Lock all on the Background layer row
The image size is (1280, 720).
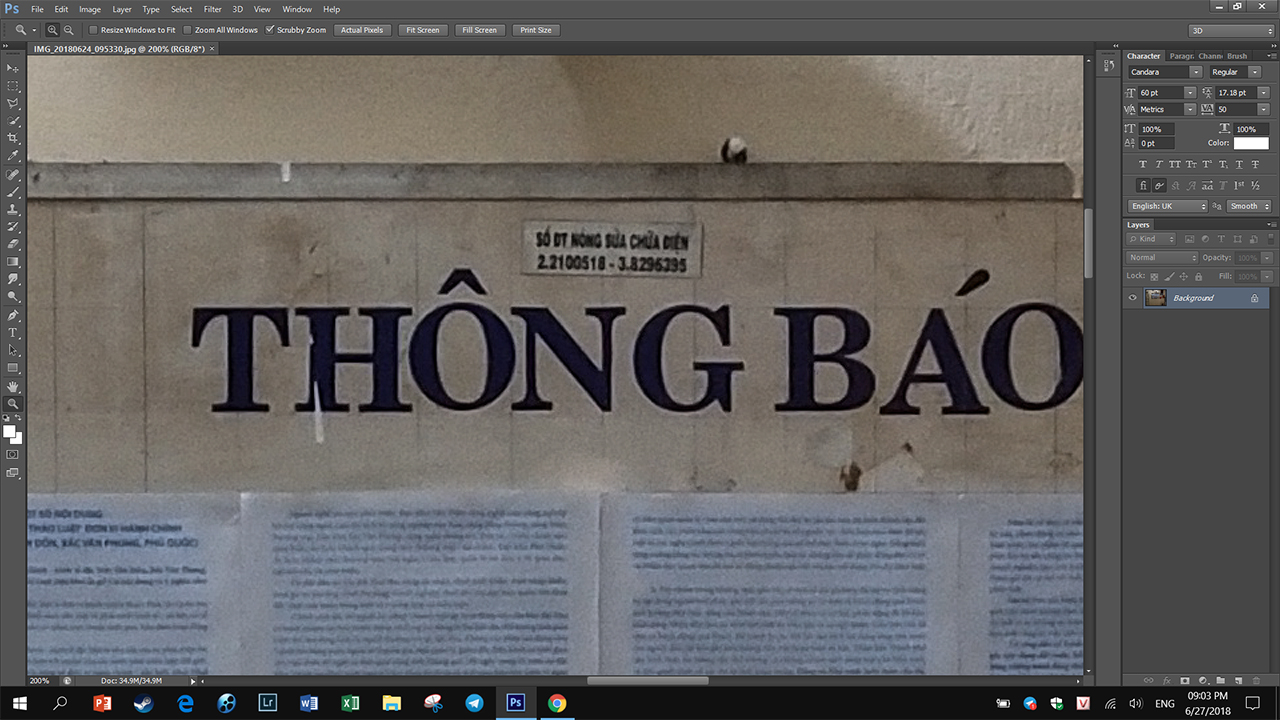point(1254,298)
